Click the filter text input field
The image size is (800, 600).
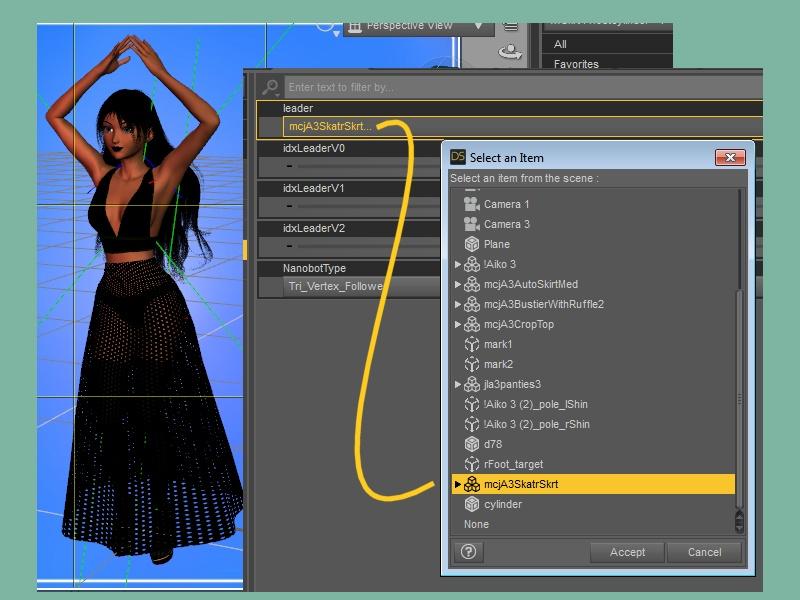(523, 87)
